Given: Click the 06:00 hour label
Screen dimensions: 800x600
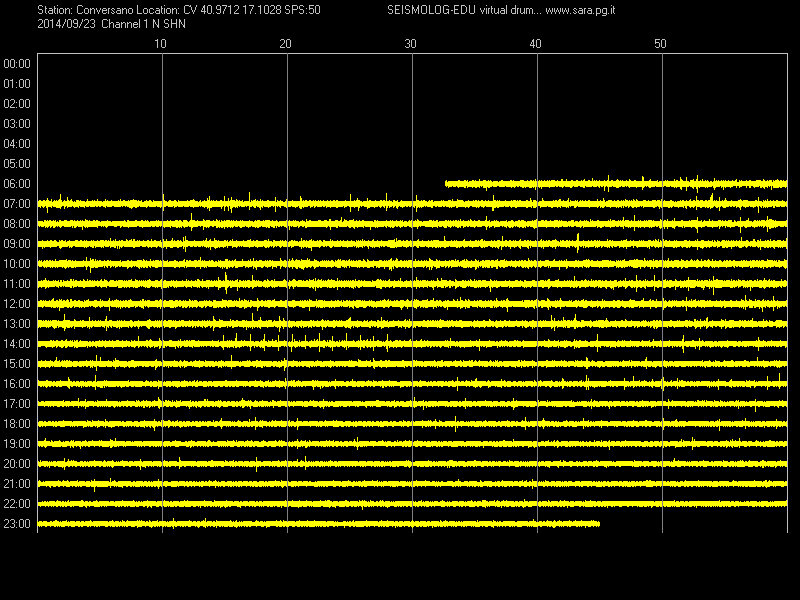Looking at the screenshot, I should (17, 184).
